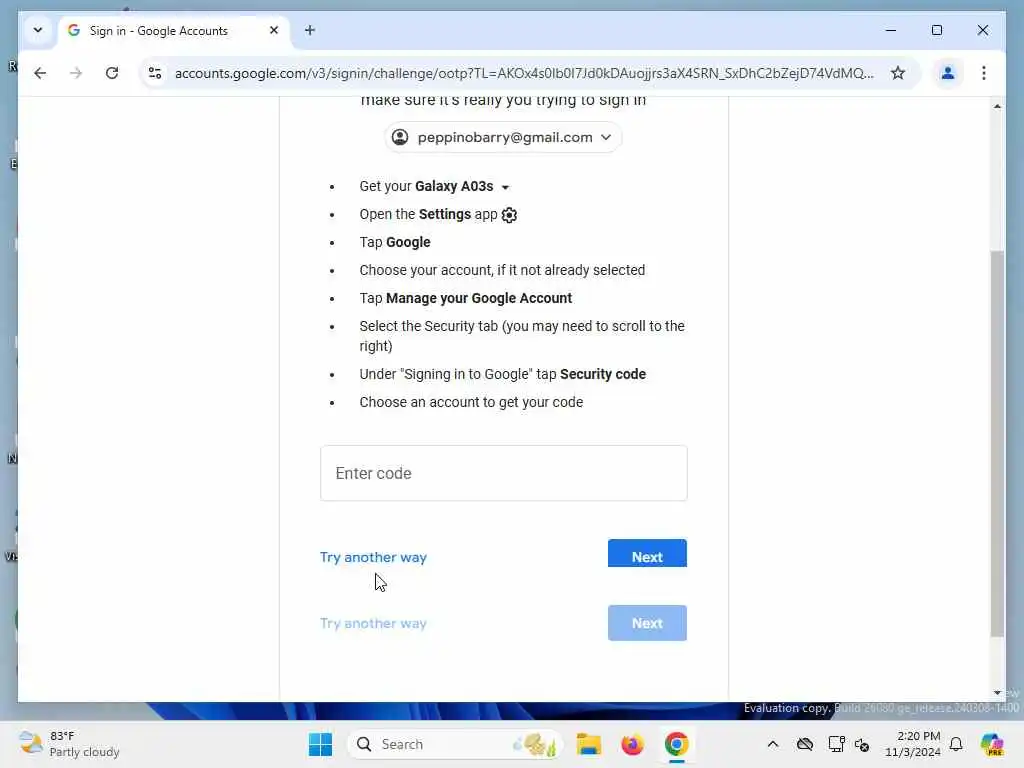Focus the Enter code field
Viewport: 1024px width, 768px height.
pyautogui.click(x=504, y=473)
